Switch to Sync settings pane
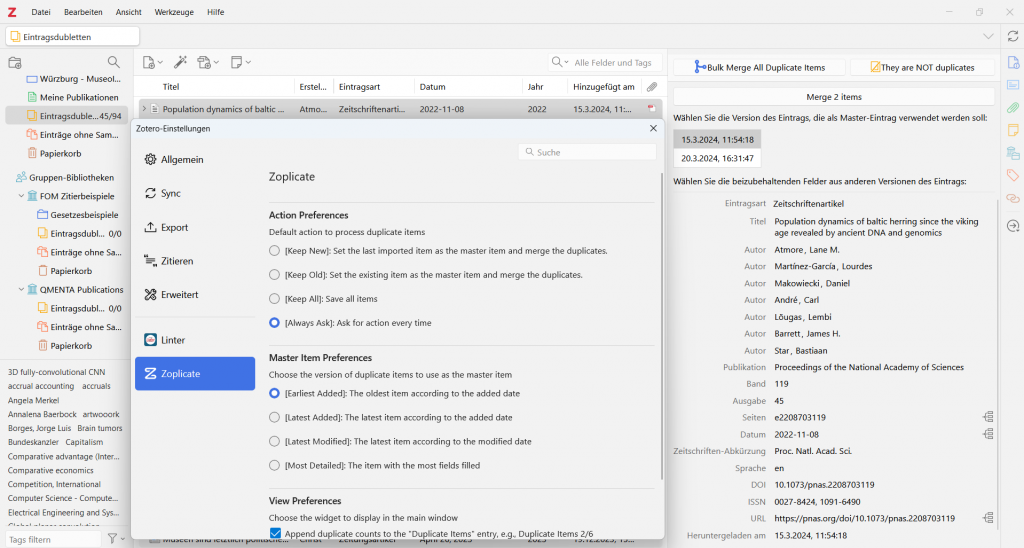Image resolution: width=1024 pixels, height=548 pixels. pyautogui.click(x=195, y=193)
